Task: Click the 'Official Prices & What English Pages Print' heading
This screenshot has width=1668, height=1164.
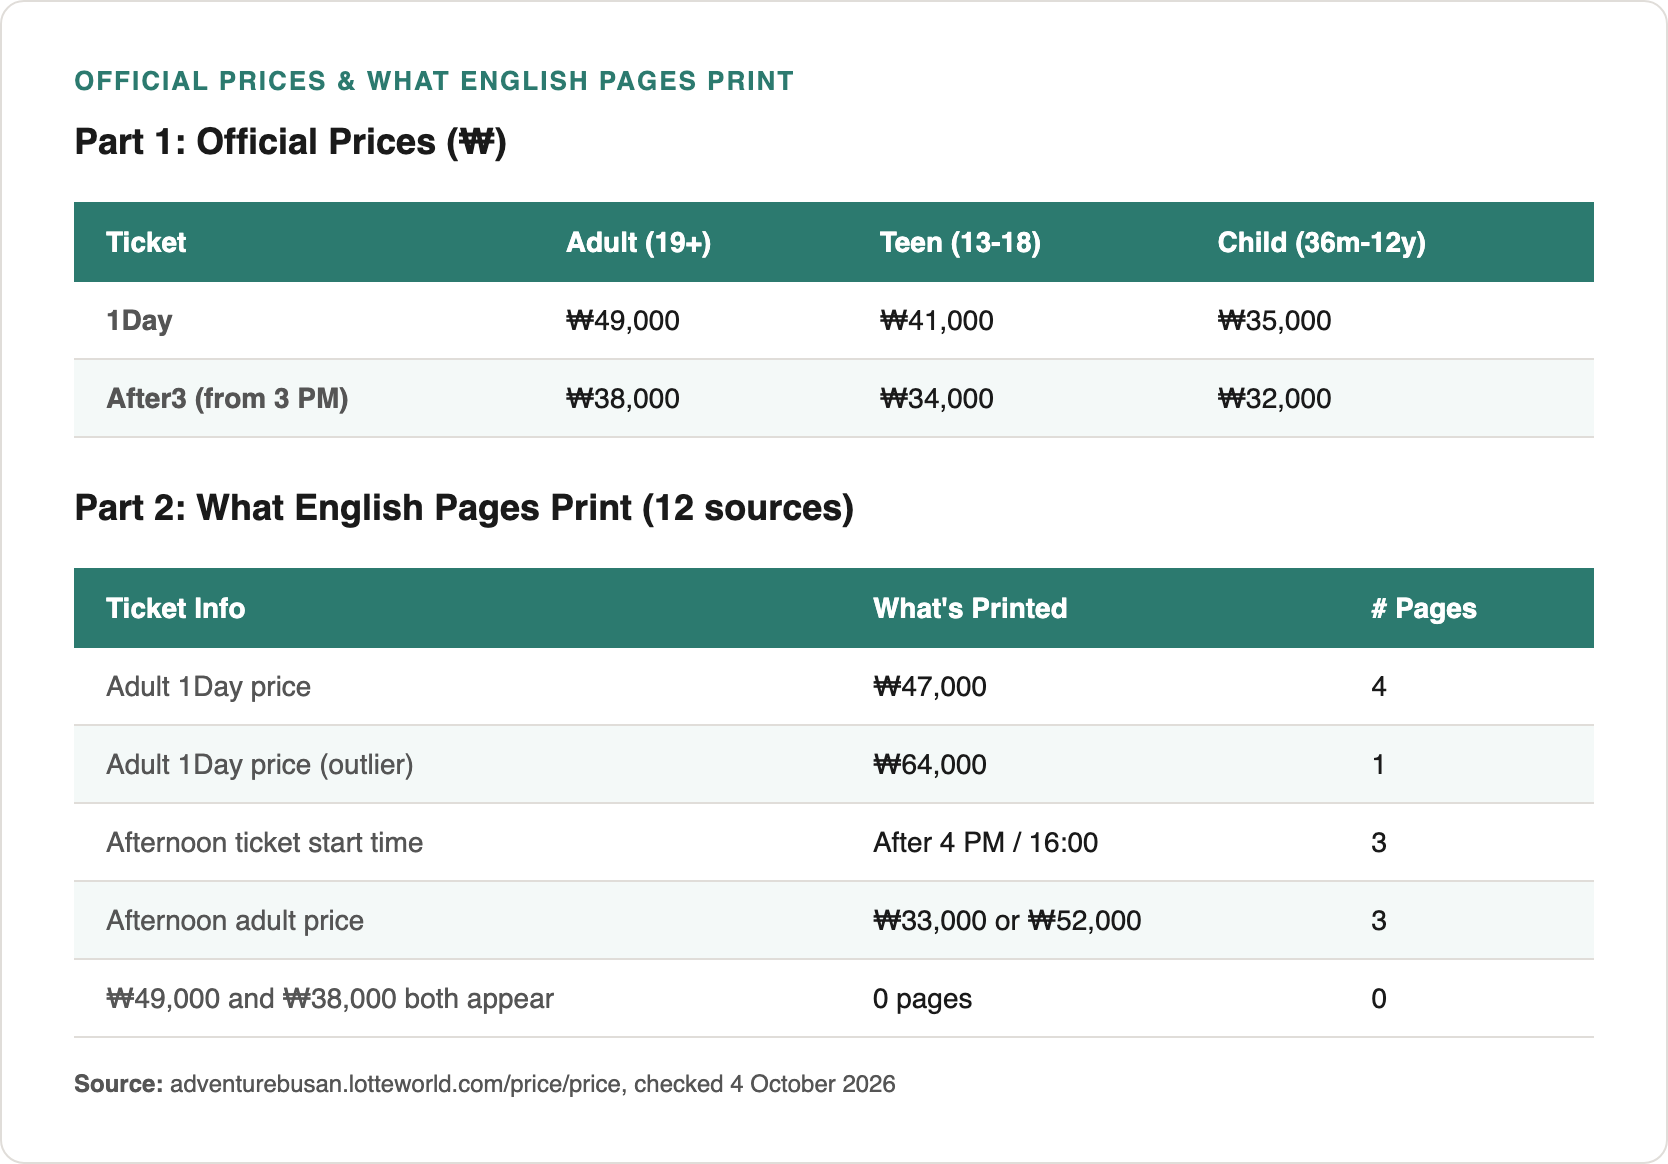Action: coord(434,81)
